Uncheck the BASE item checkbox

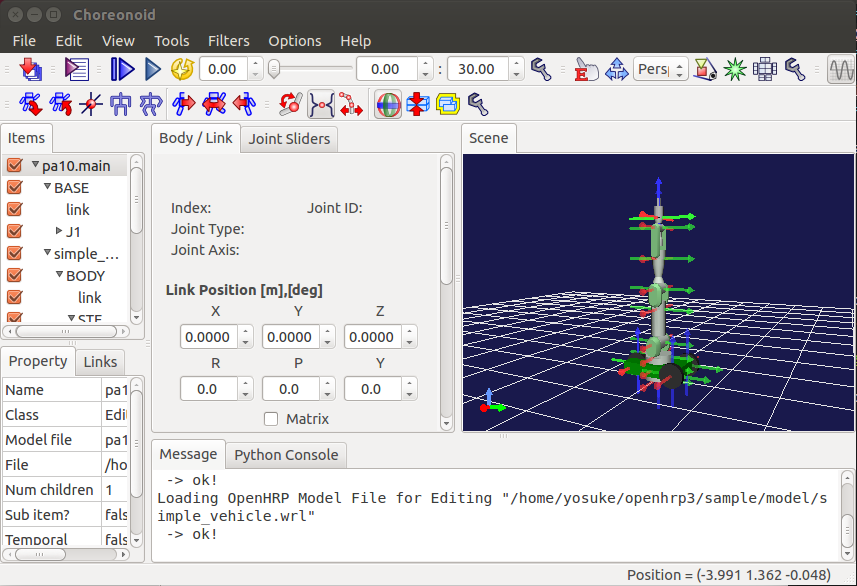click(x=15, y=187)
